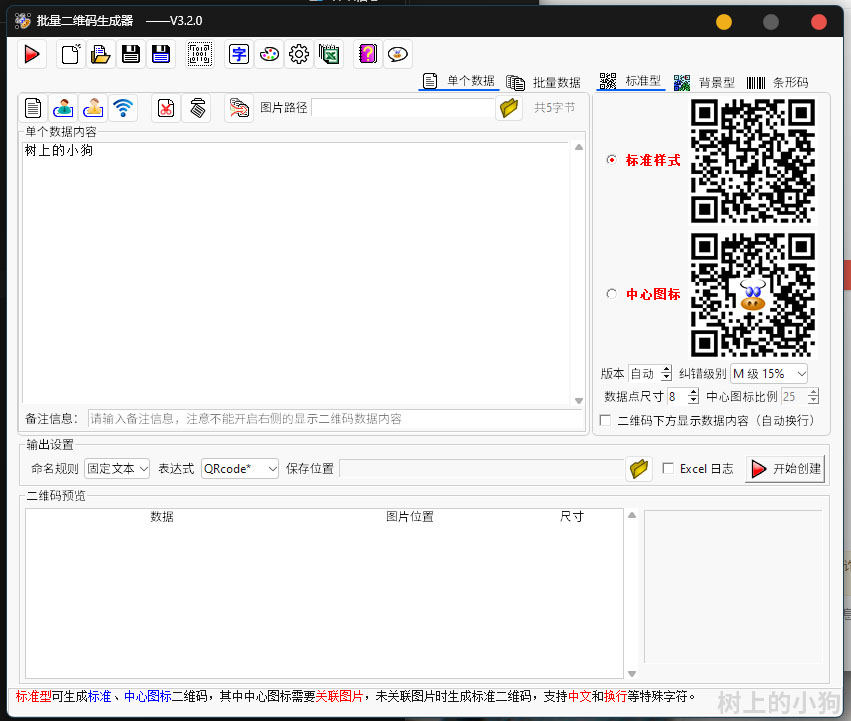Screen dimensions: 851x721
Task: Select the 中心图标 radio option
Action: 612,294
